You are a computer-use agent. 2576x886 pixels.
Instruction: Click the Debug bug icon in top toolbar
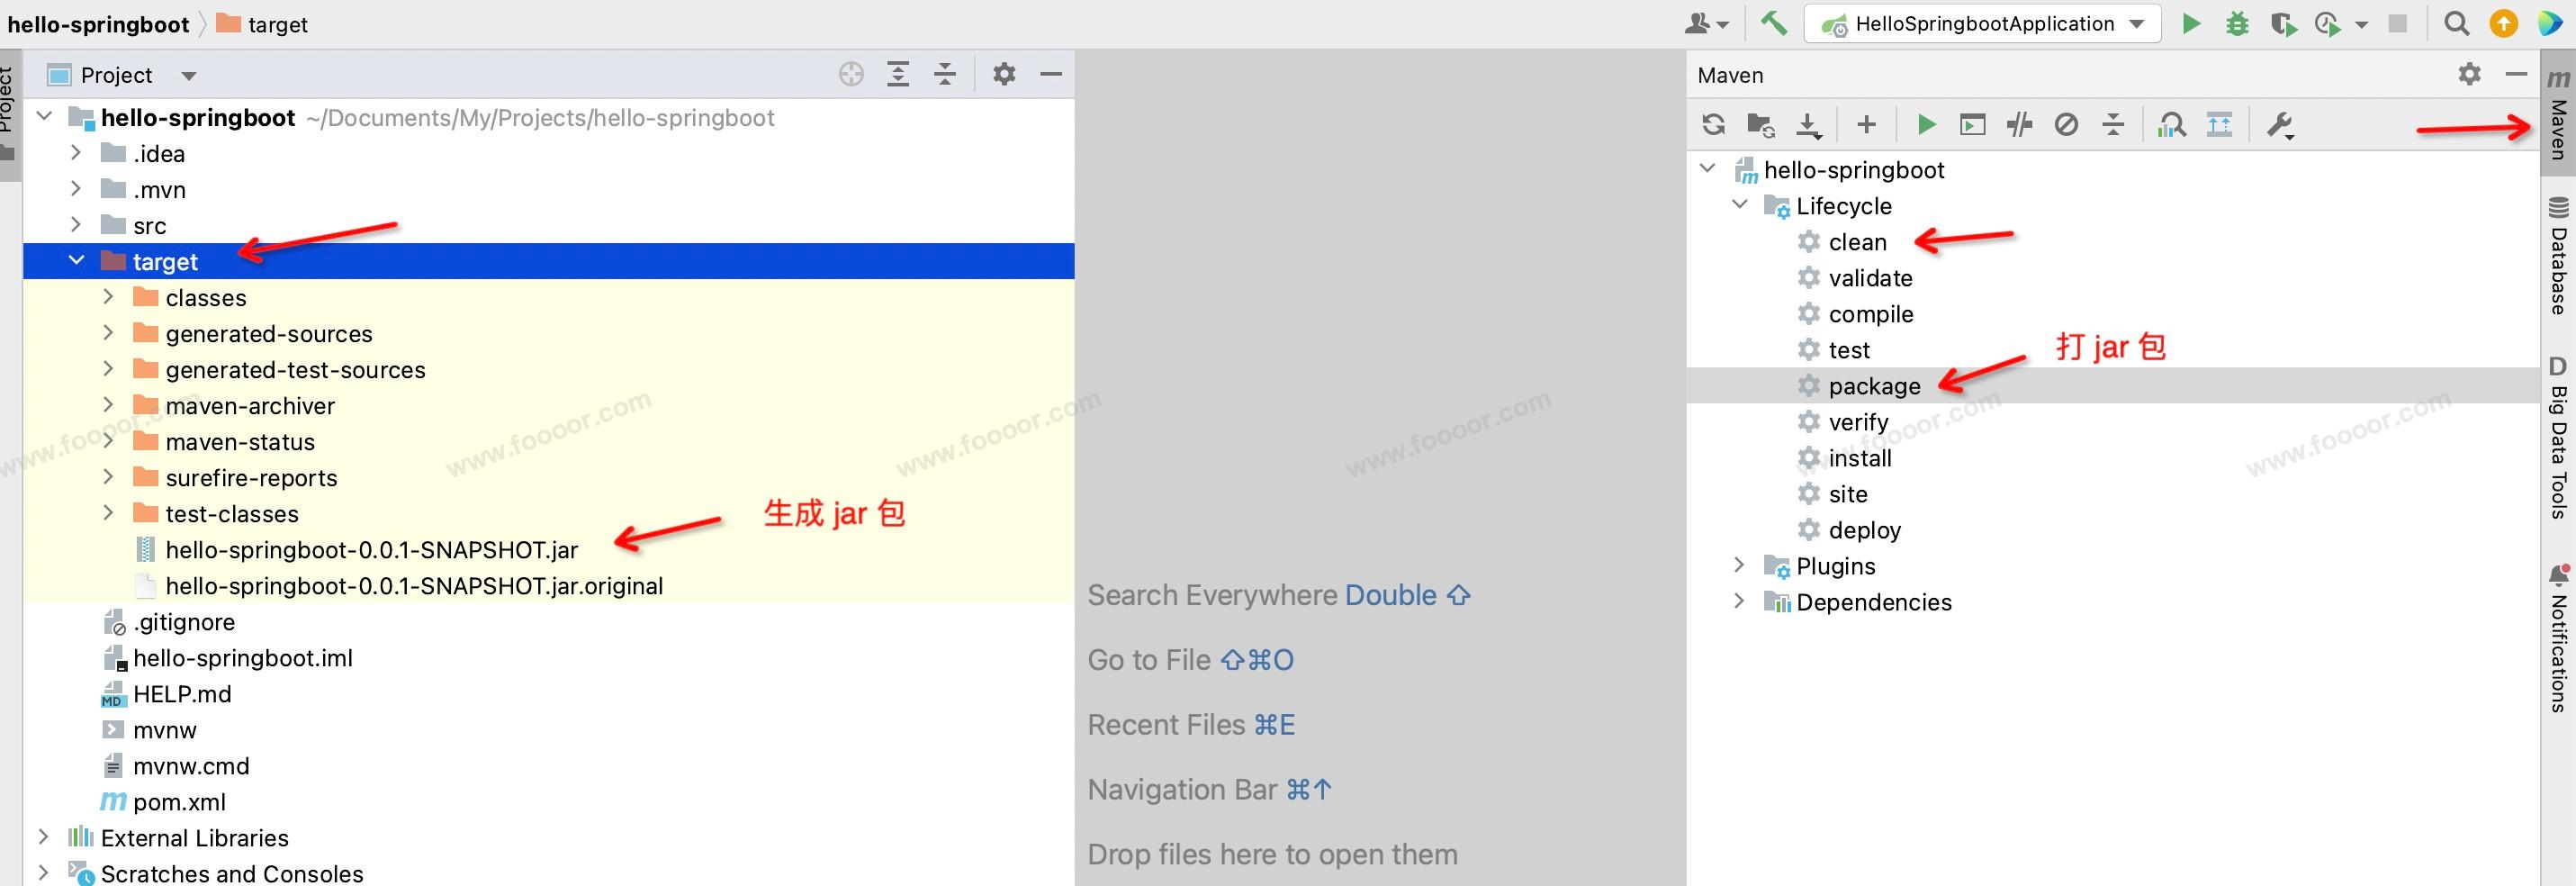coord(2237,24)
